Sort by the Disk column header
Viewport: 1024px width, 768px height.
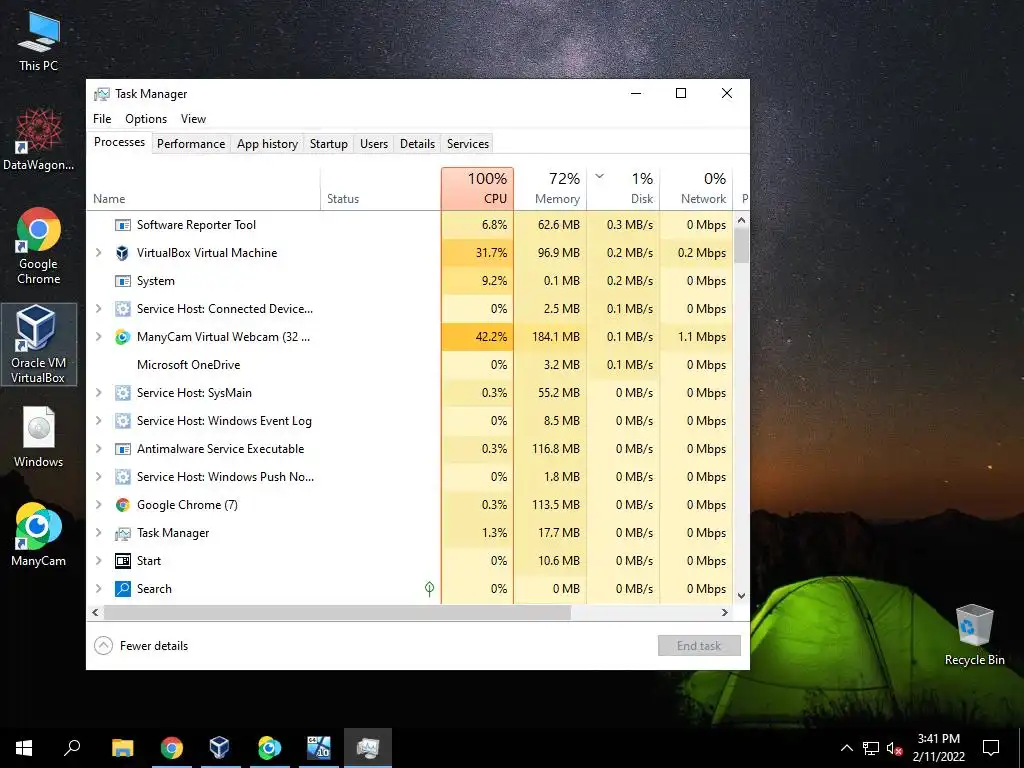[x=624, y=189]
